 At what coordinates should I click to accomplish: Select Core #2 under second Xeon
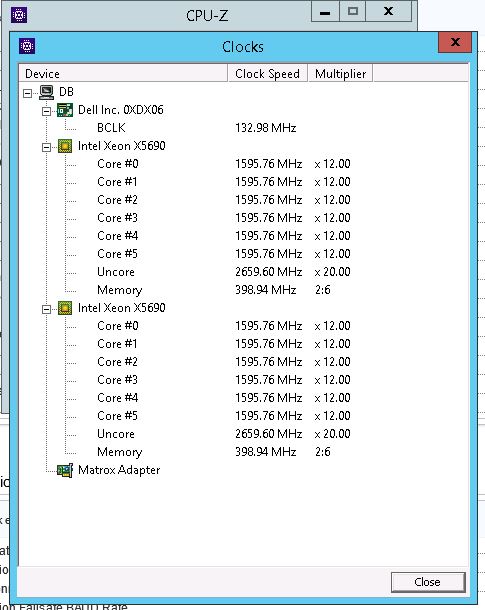coord(117,362)
